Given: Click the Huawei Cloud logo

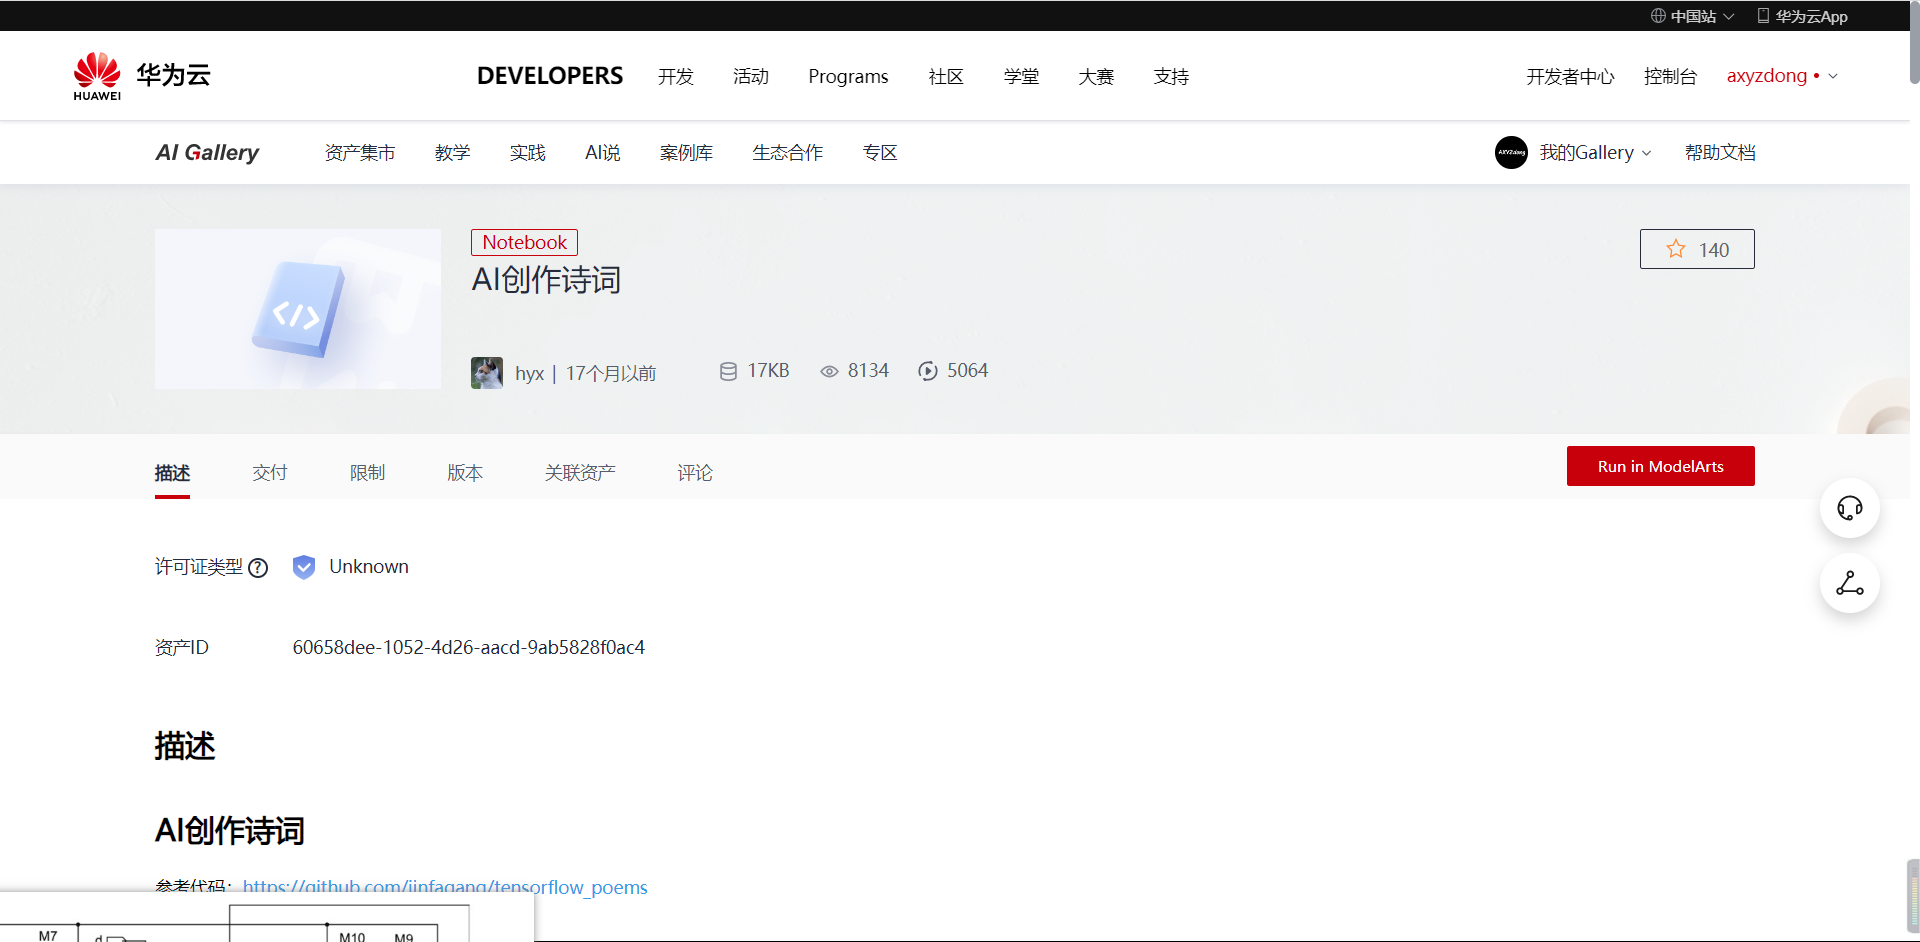Looking at the screenshot, I should [142, 76].
